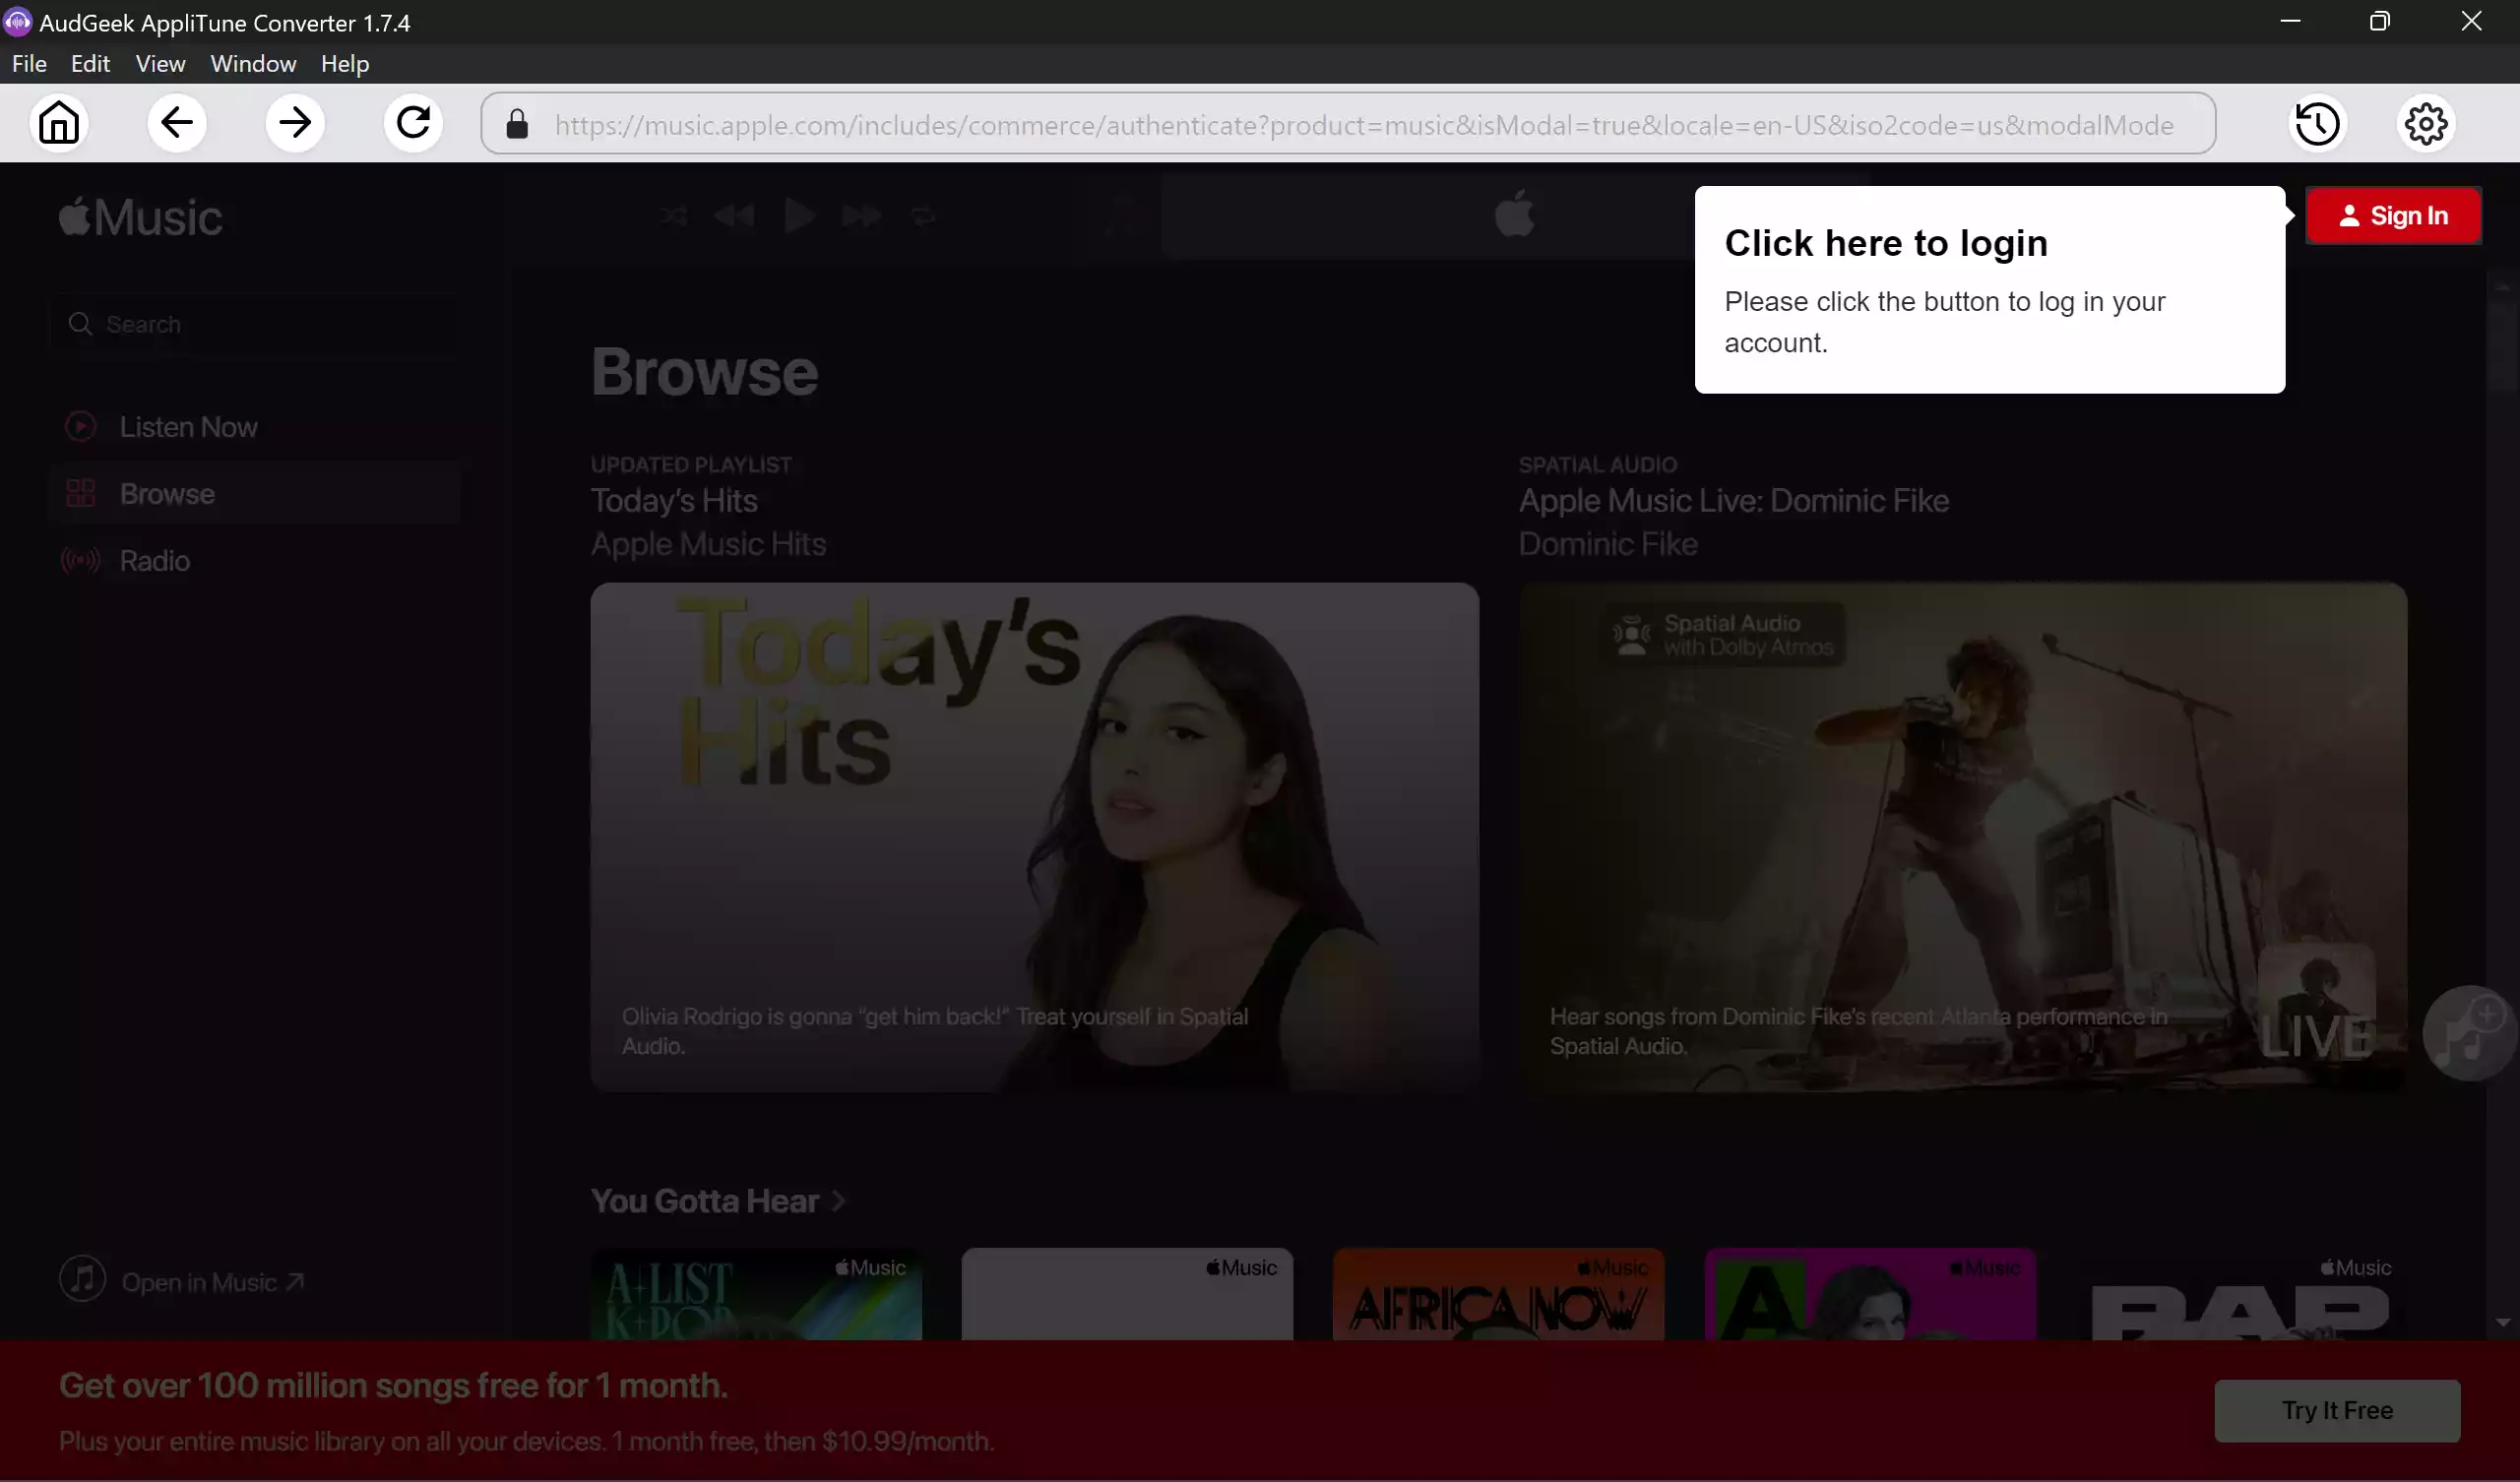The image size is (2520, 1482).
Task: Open the You Gotta Hear section link
Action: [718, 1201]
